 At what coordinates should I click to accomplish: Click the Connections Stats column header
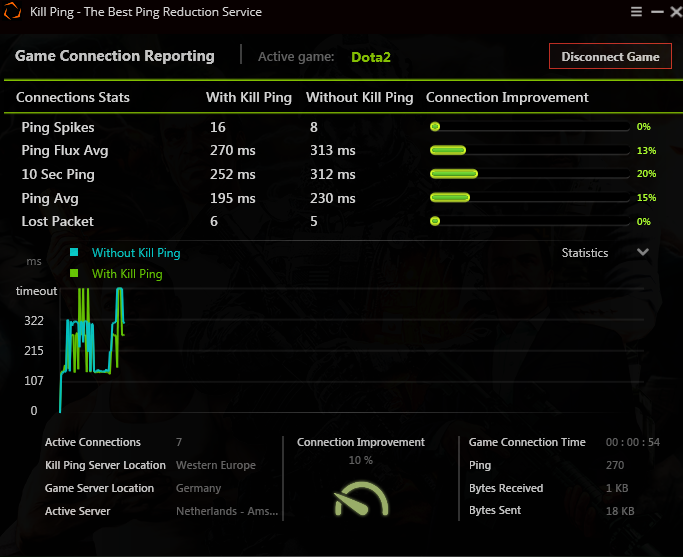[73, 97]
